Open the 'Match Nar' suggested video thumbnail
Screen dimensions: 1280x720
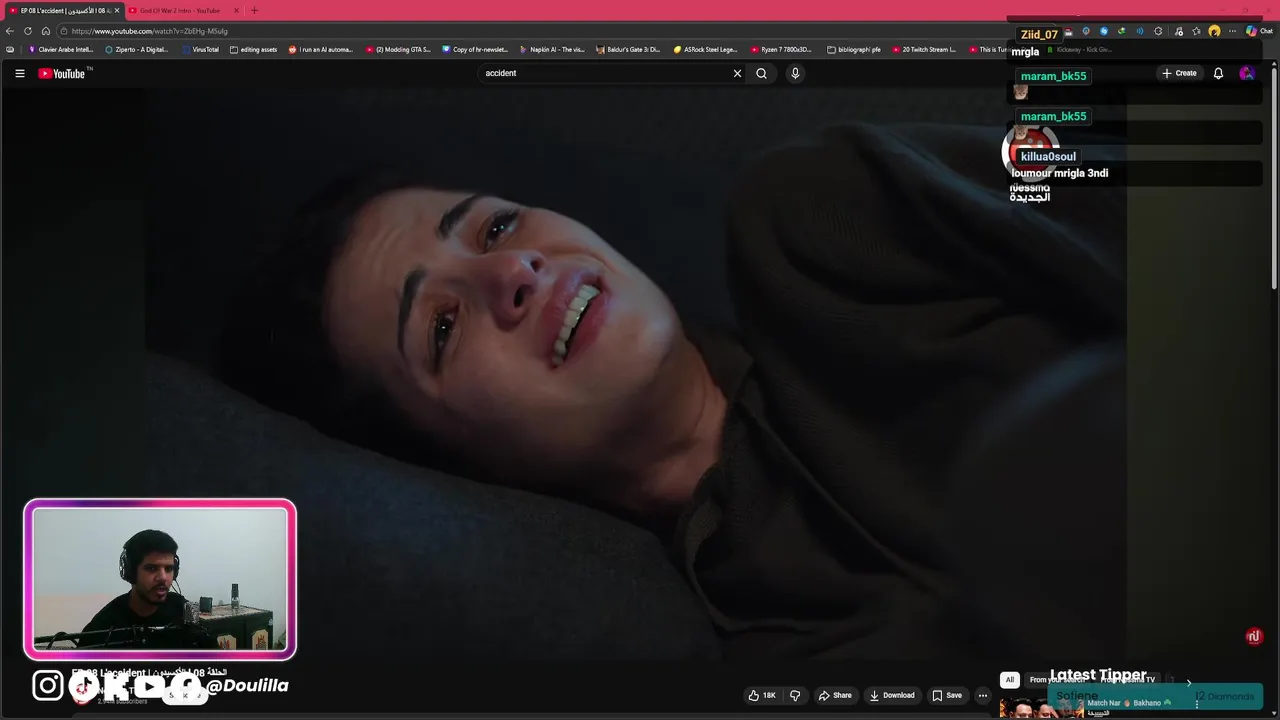1041,708
